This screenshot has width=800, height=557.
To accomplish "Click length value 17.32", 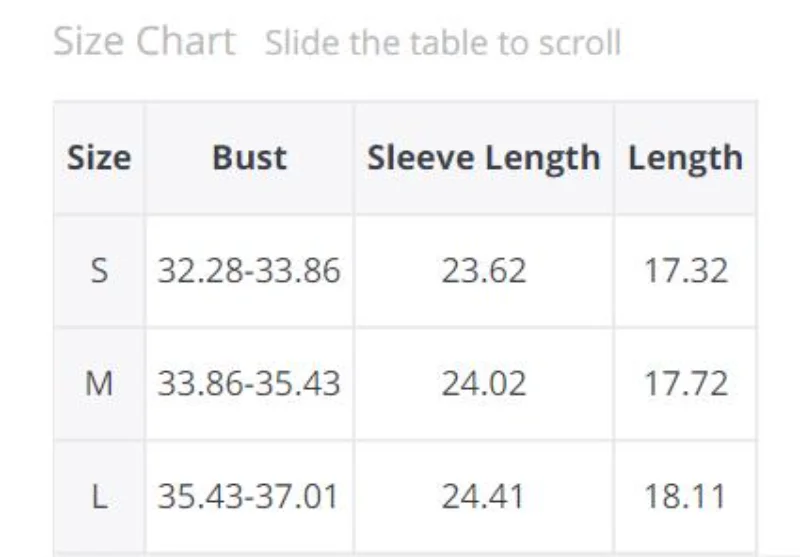I will pos(685,270).
